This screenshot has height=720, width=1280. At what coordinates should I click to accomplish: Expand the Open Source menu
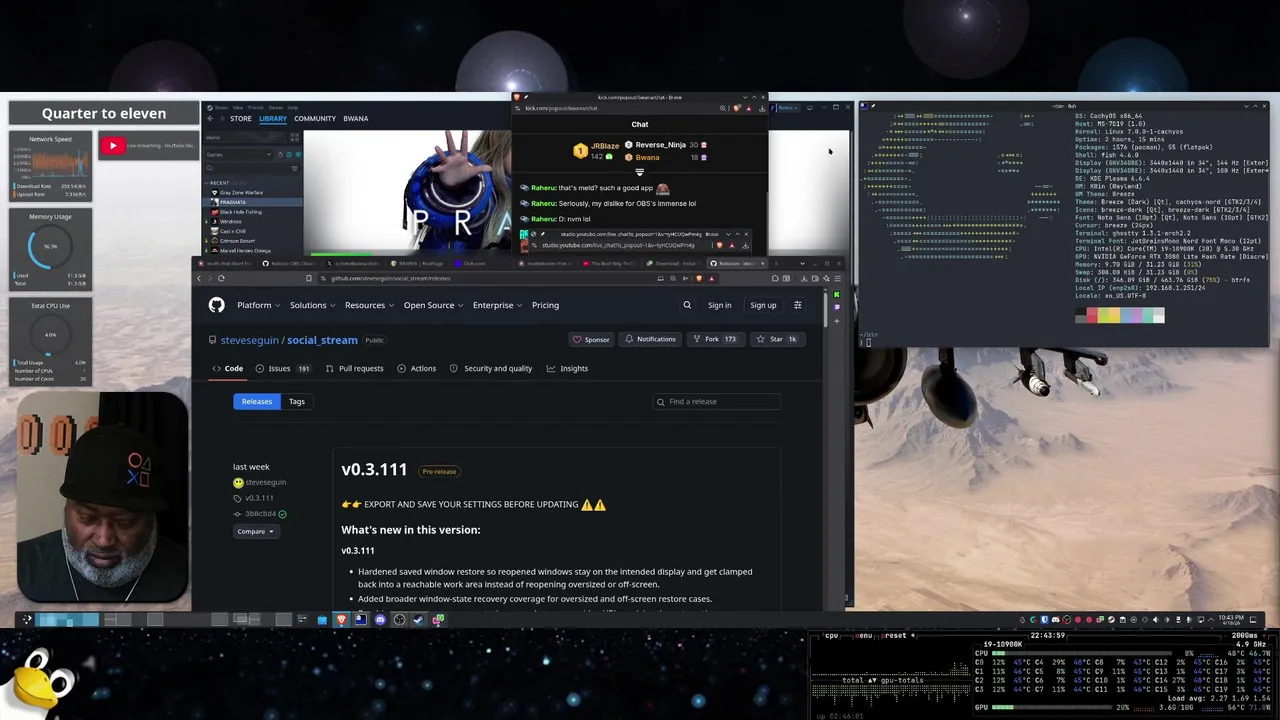point(433,305)
